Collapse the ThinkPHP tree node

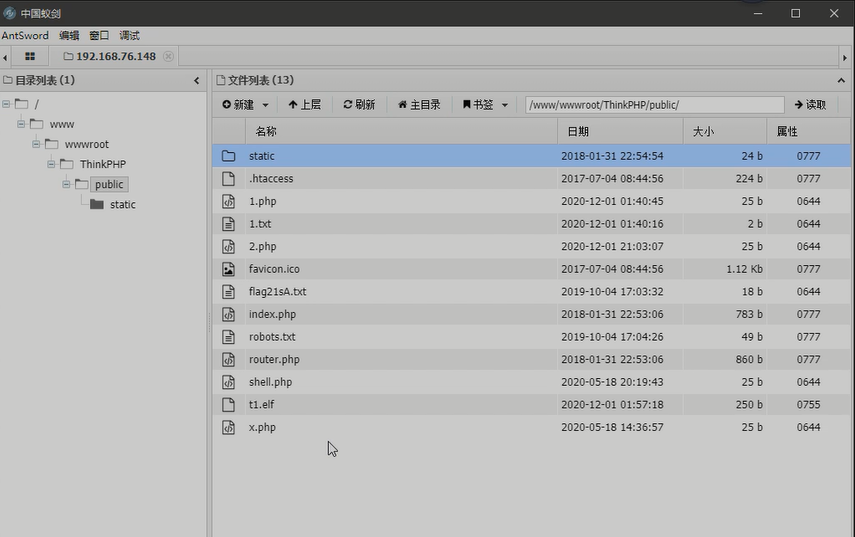point(51,164)
